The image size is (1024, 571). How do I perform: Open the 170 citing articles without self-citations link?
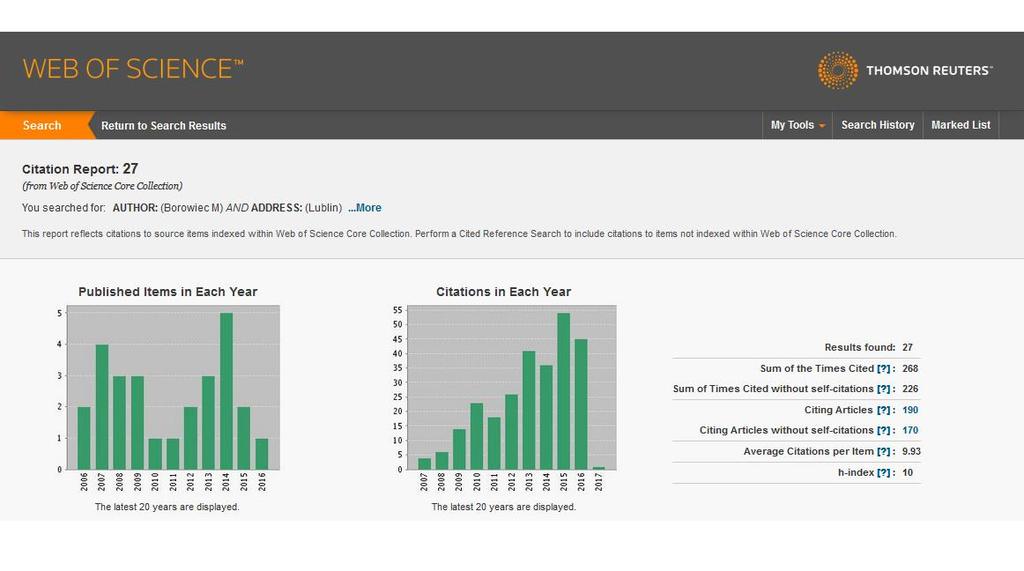pyautogui.click(x=910, y=430)
